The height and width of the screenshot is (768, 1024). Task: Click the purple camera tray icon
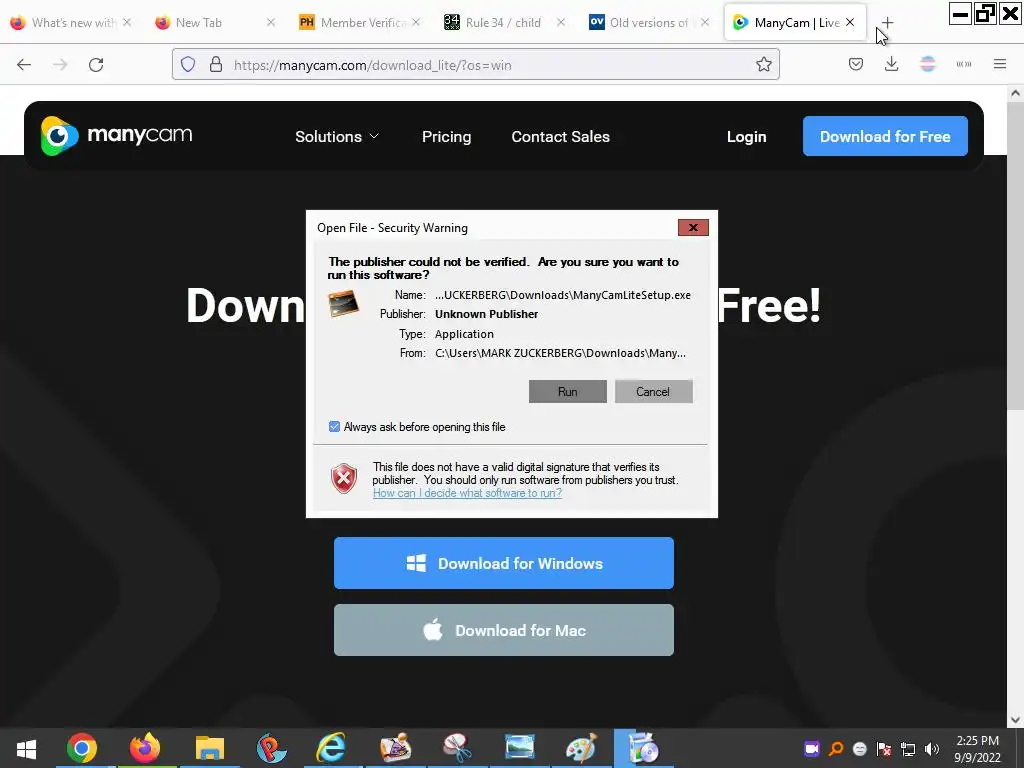(x=812, y=748)
